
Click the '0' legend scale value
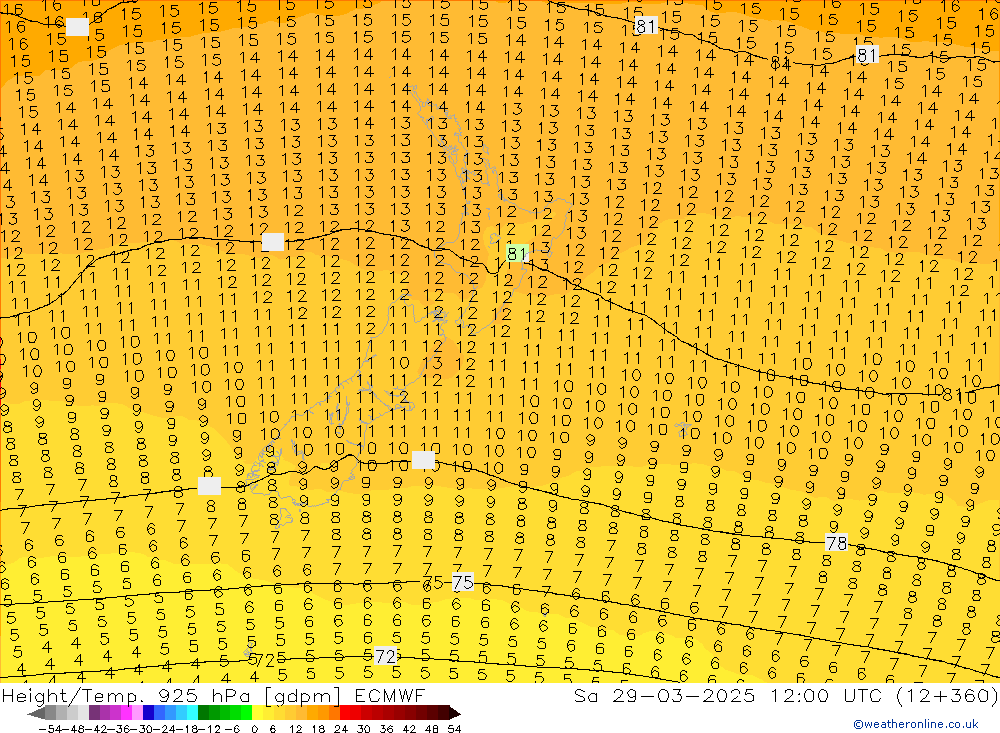pos(254,729)
